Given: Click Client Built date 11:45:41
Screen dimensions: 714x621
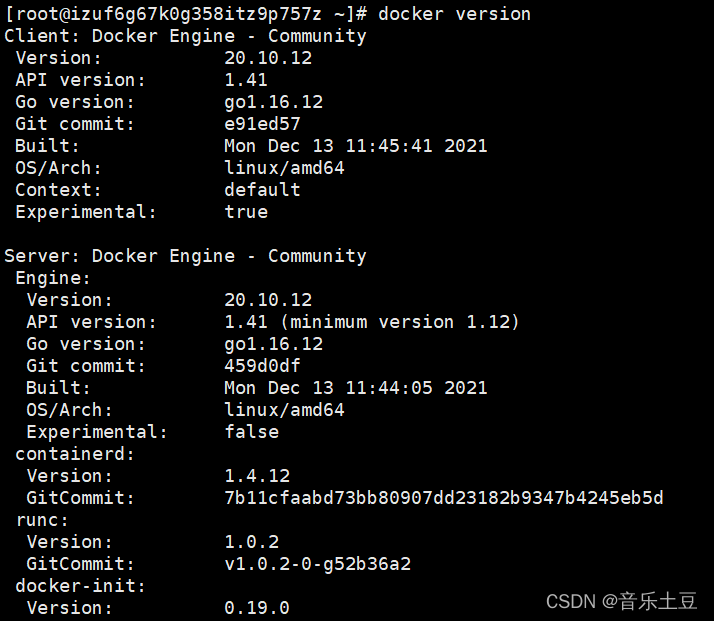Looking at the screenshot, I should (389, 146).
